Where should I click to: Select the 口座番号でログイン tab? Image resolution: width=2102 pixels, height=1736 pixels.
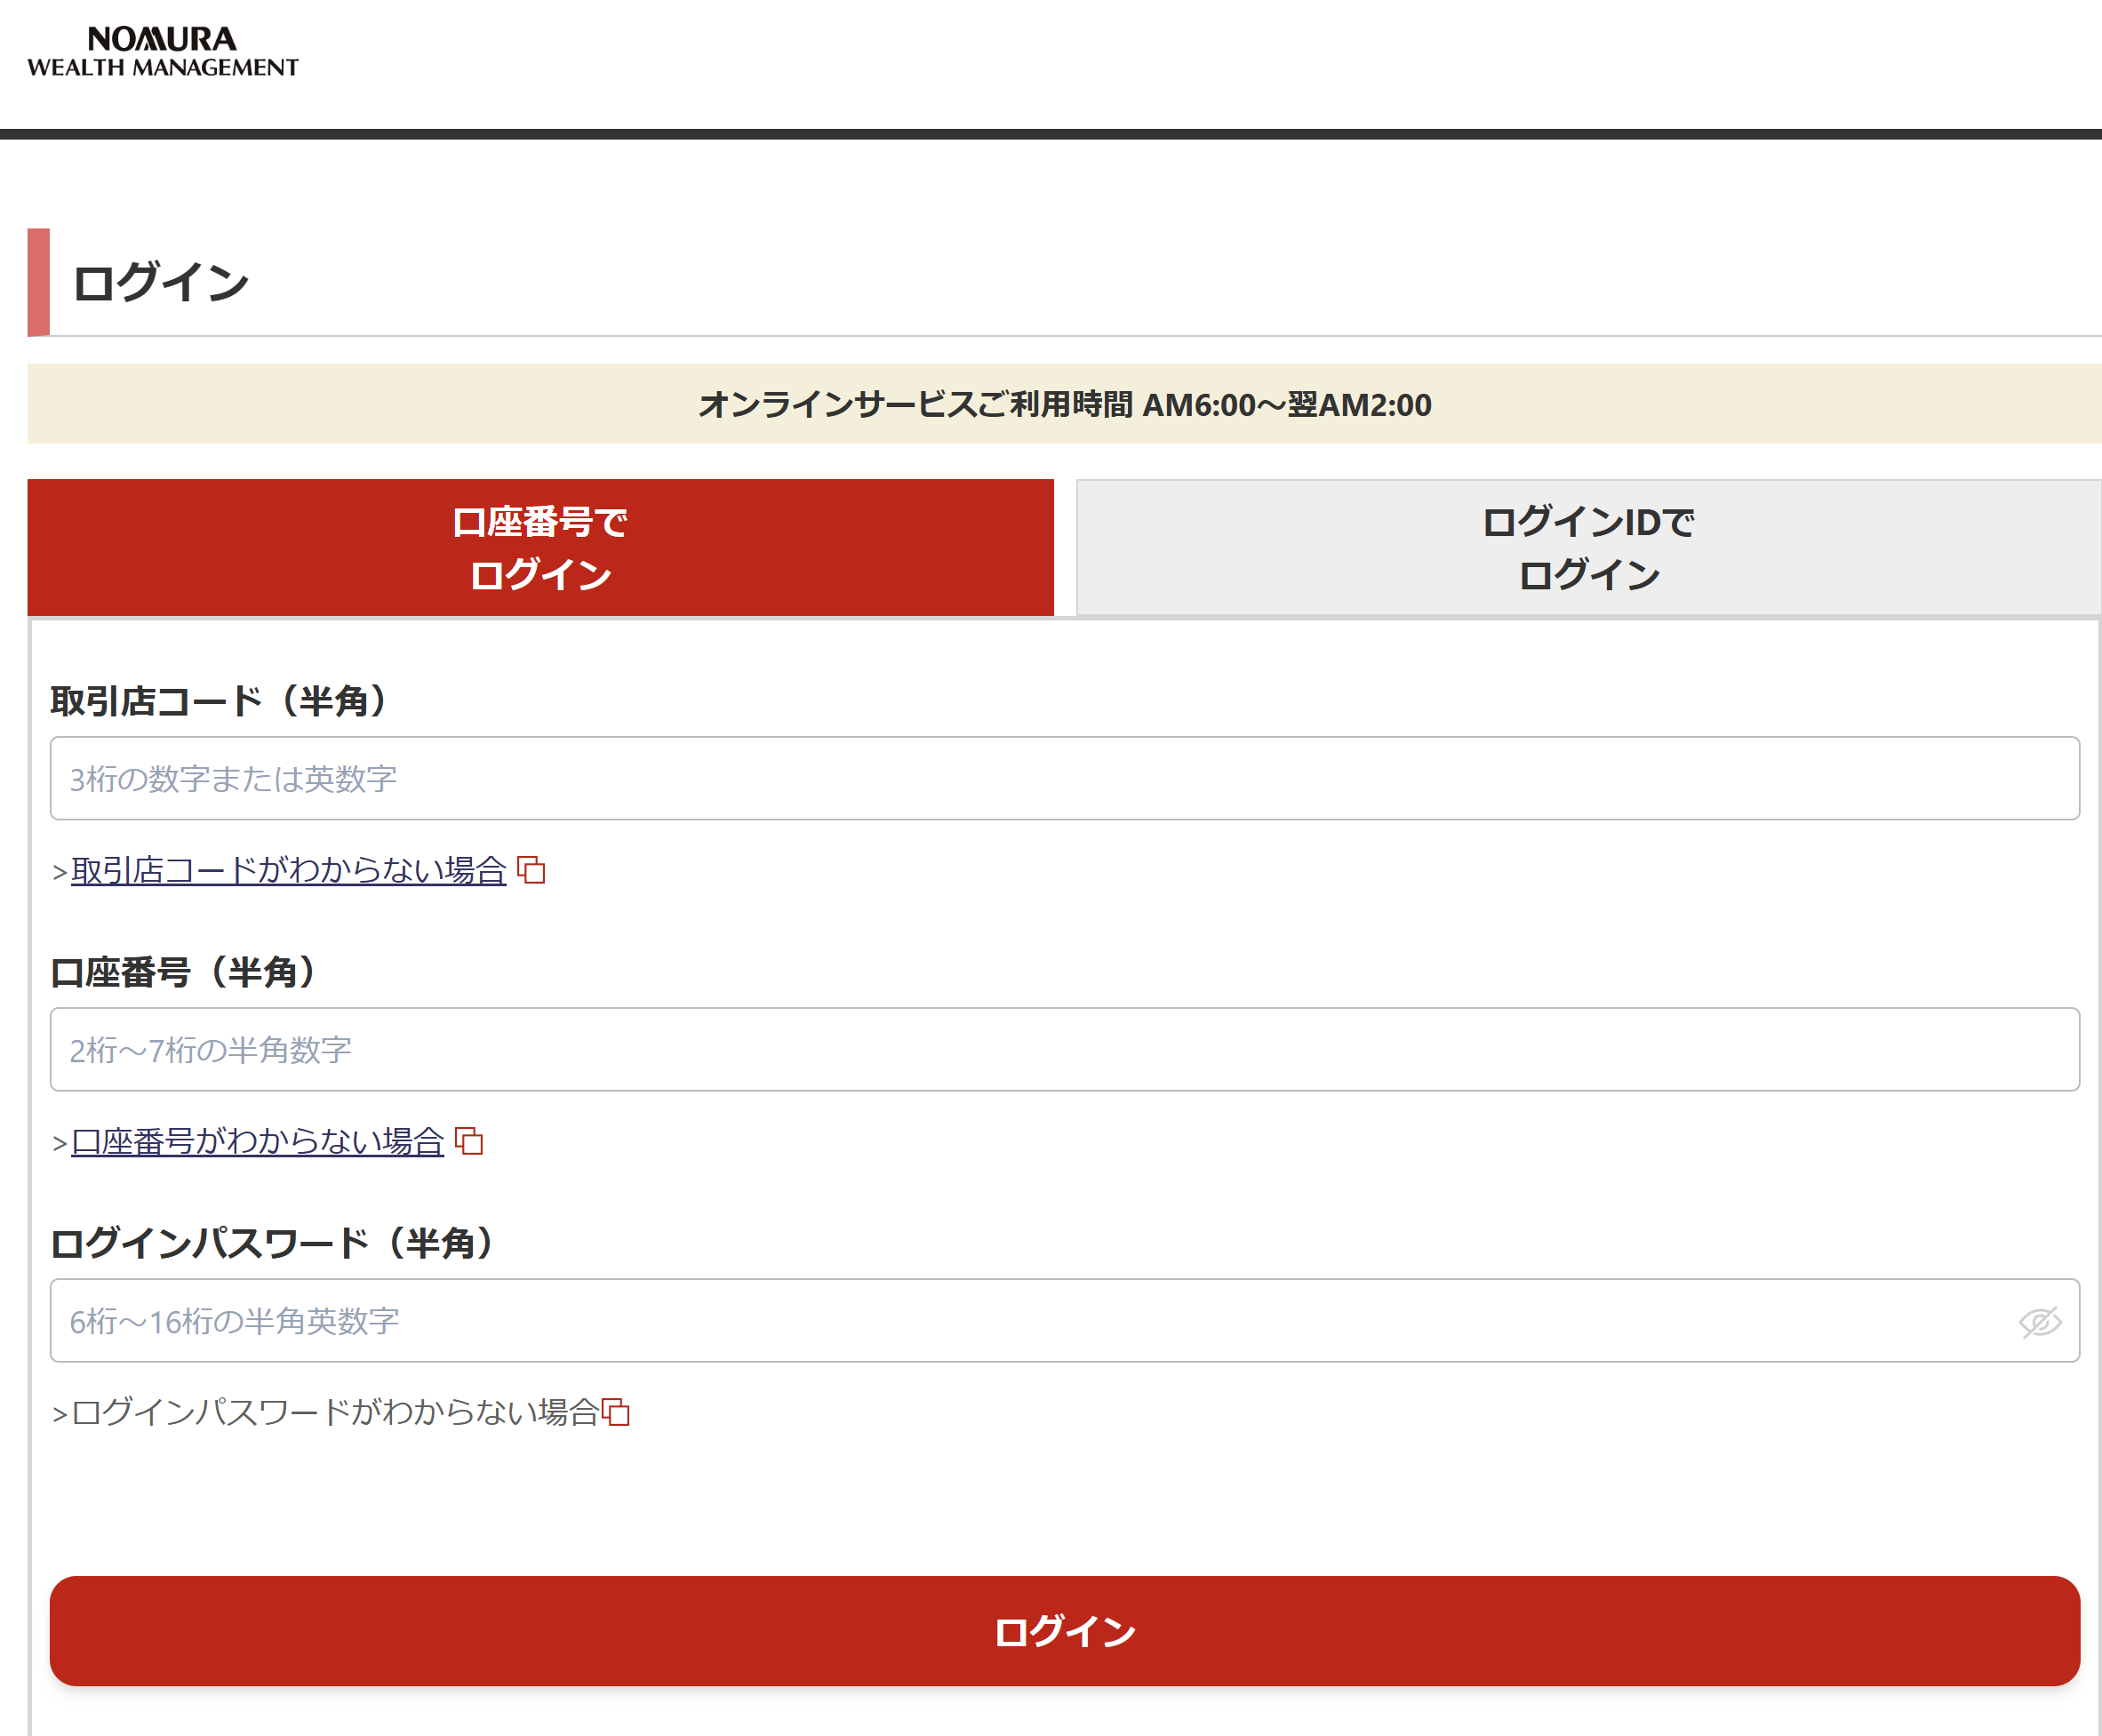click(540, 548)
